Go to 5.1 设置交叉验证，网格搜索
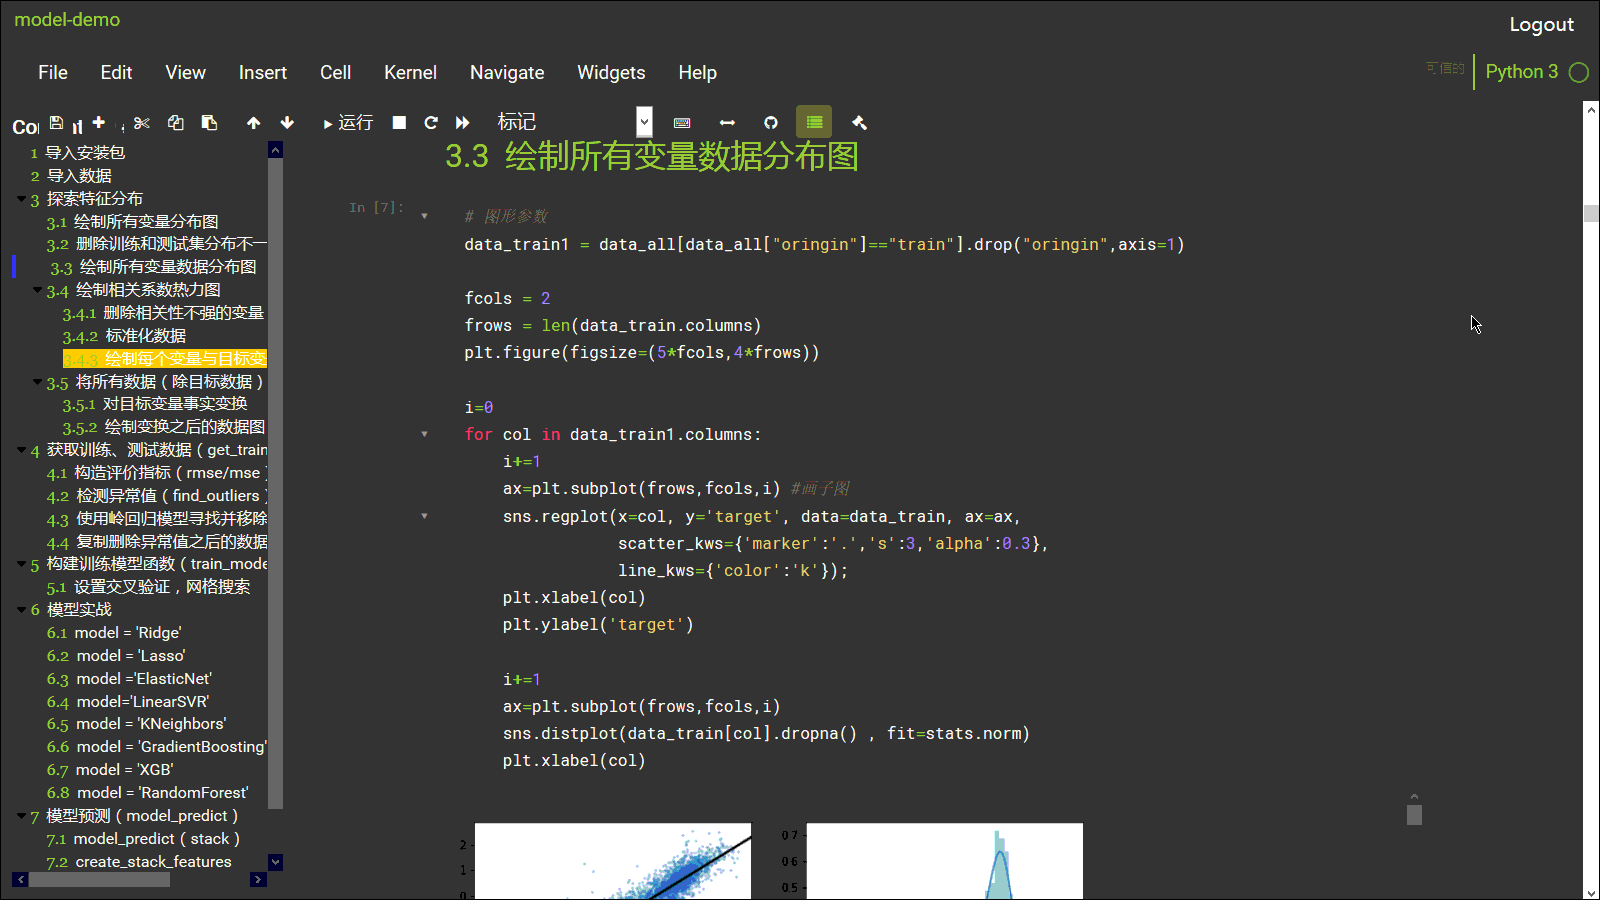Viewport: 1600px width, 900px height. 148,587
